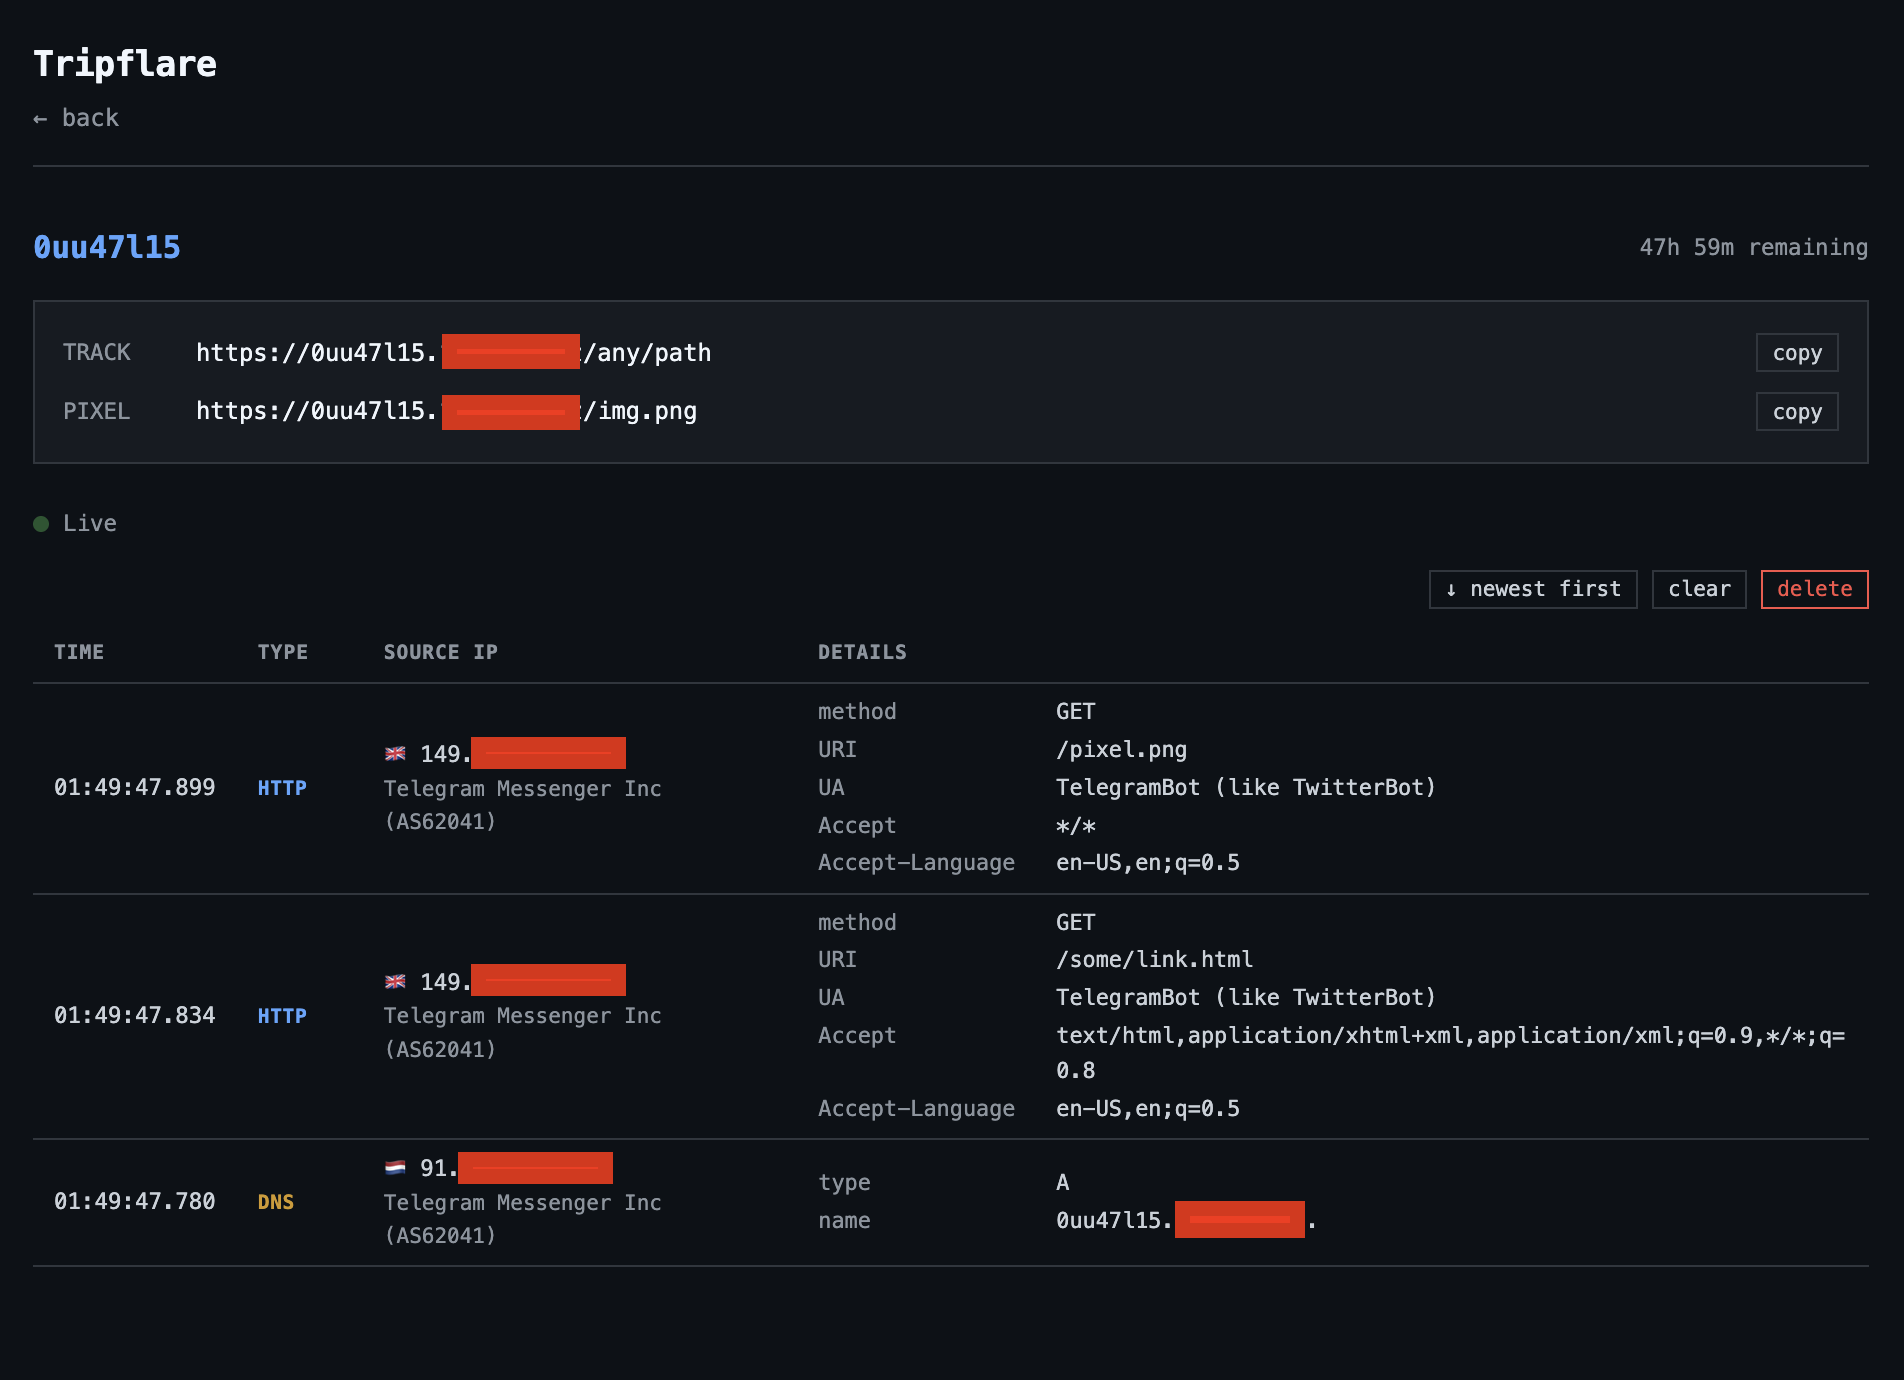This screenshot has width=1904, height=1380.
Task: Click the UK flag in the 01:49:47.899 row
Action: tap(395, 753)
